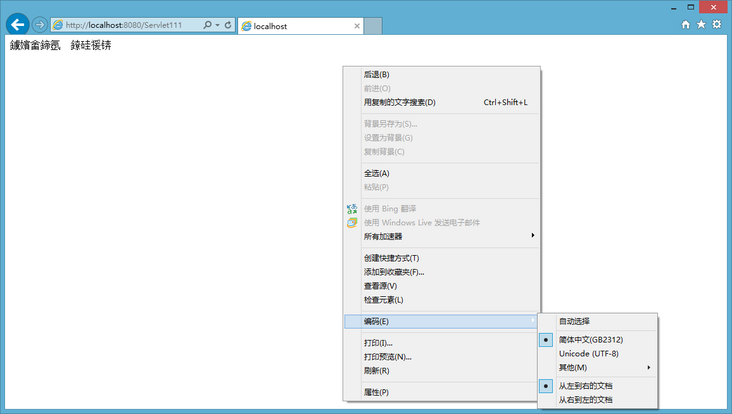Open the Tools gear icon
The width and height of the screenshot is (732, 414).
717,24
